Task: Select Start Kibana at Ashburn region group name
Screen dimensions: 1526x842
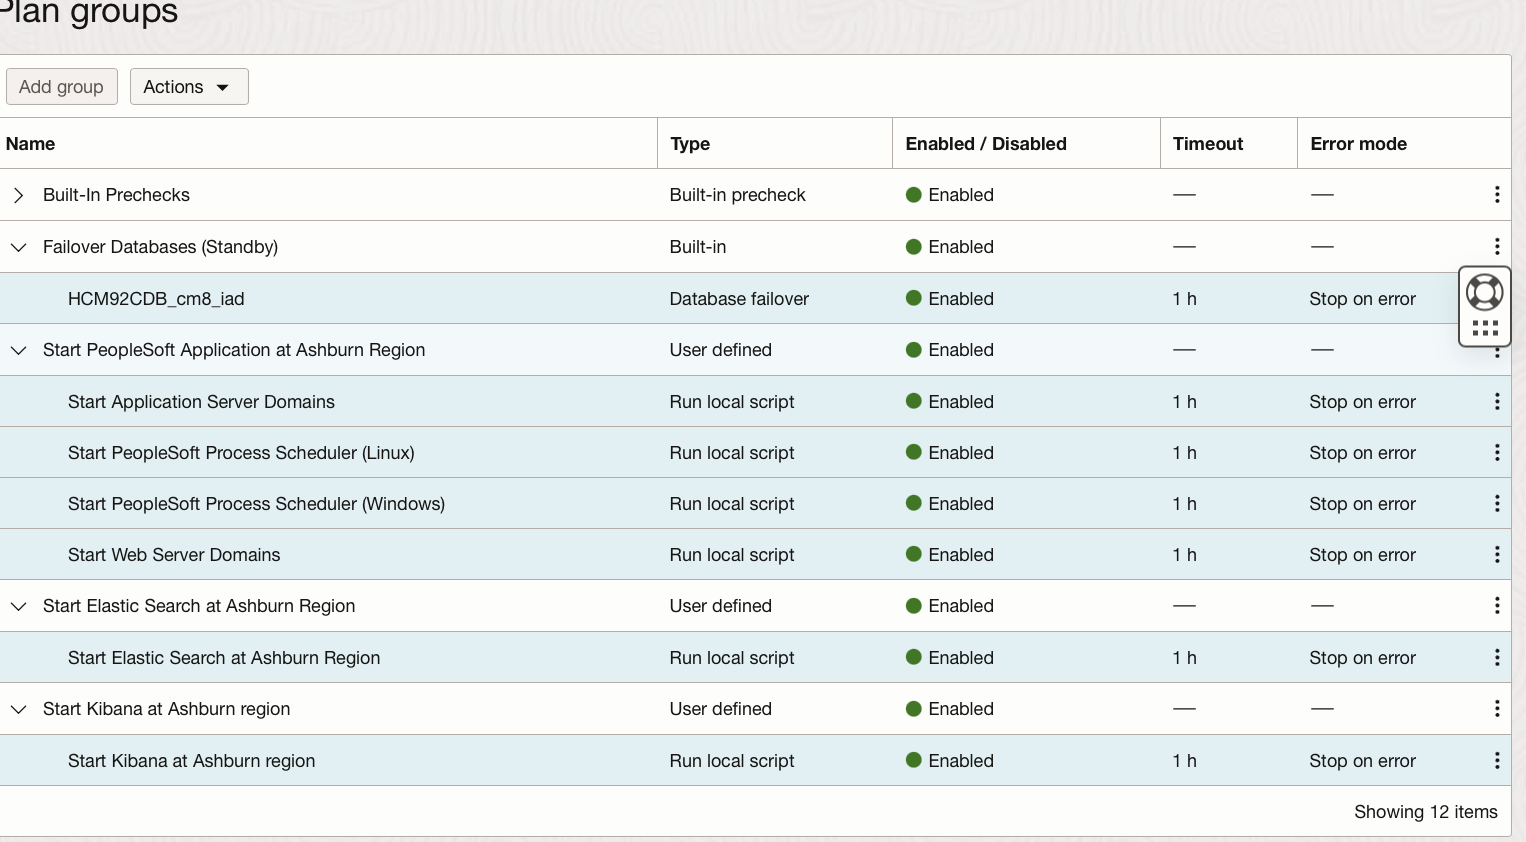Action: click(x=166, y=709)
